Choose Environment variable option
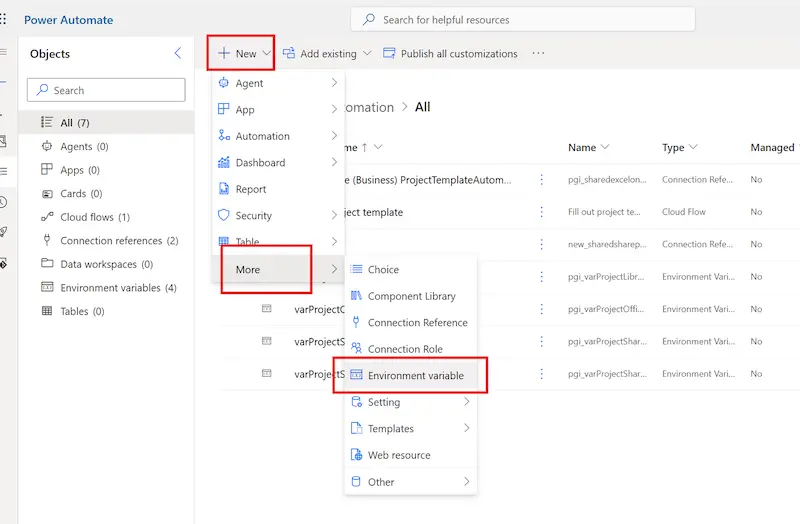This screenshot has height=524, width=800. (411, 375)
